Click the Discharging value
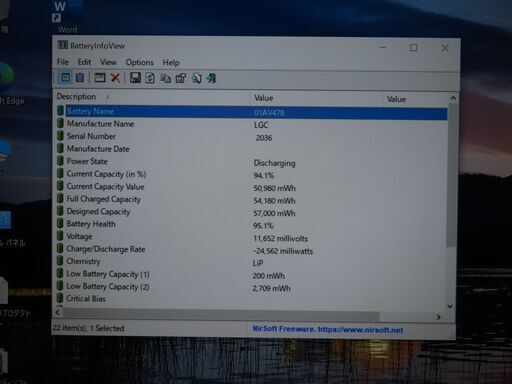This screenshot has width=512, height=384. tap(274, 163)
